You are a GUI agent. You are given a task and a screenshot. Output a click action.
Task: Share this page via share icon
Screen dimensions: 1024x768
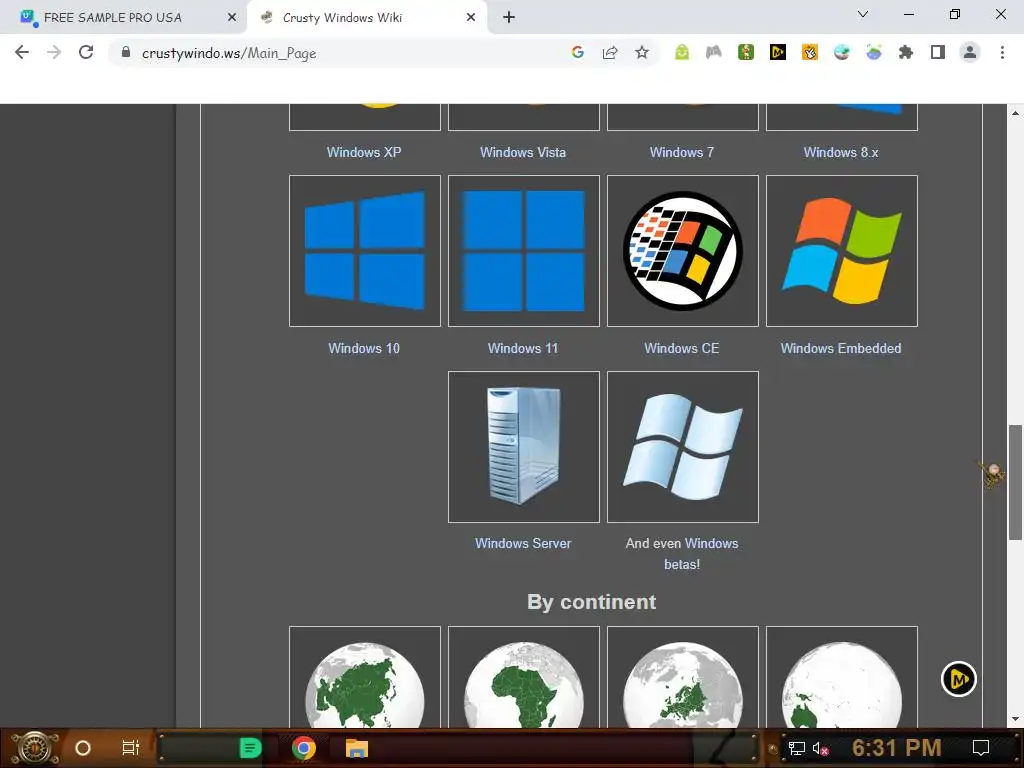click(x=610, y=52)
